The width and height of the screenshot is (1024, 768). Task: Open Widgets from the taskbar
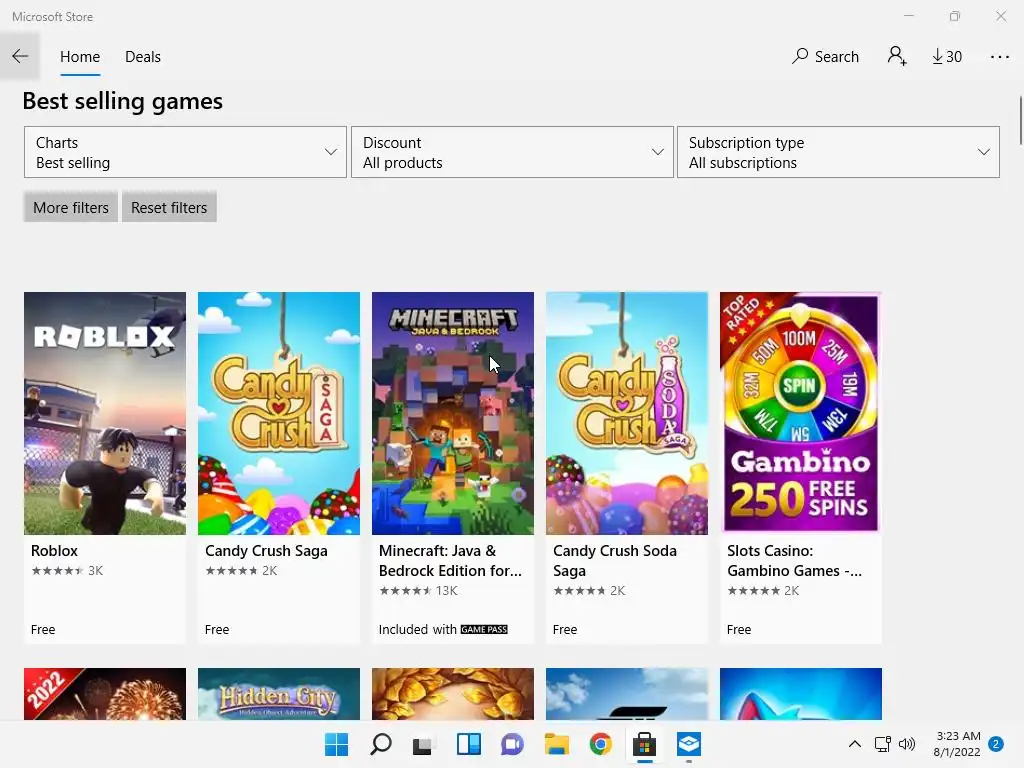pos(469,744)
